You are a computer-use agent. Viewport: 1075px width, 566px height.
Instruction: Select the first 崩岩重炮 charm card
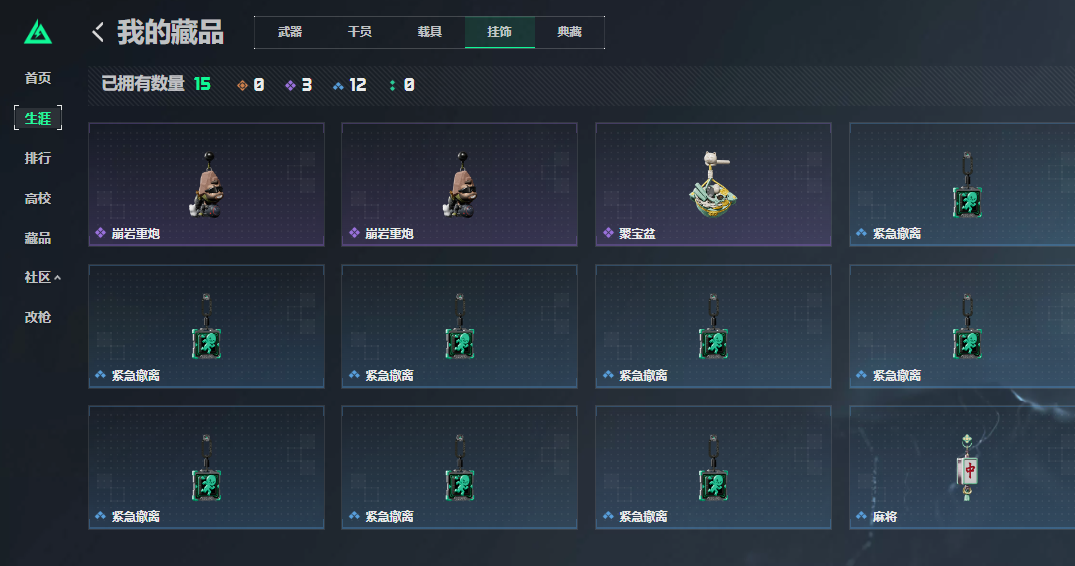[x=206, y=184]
